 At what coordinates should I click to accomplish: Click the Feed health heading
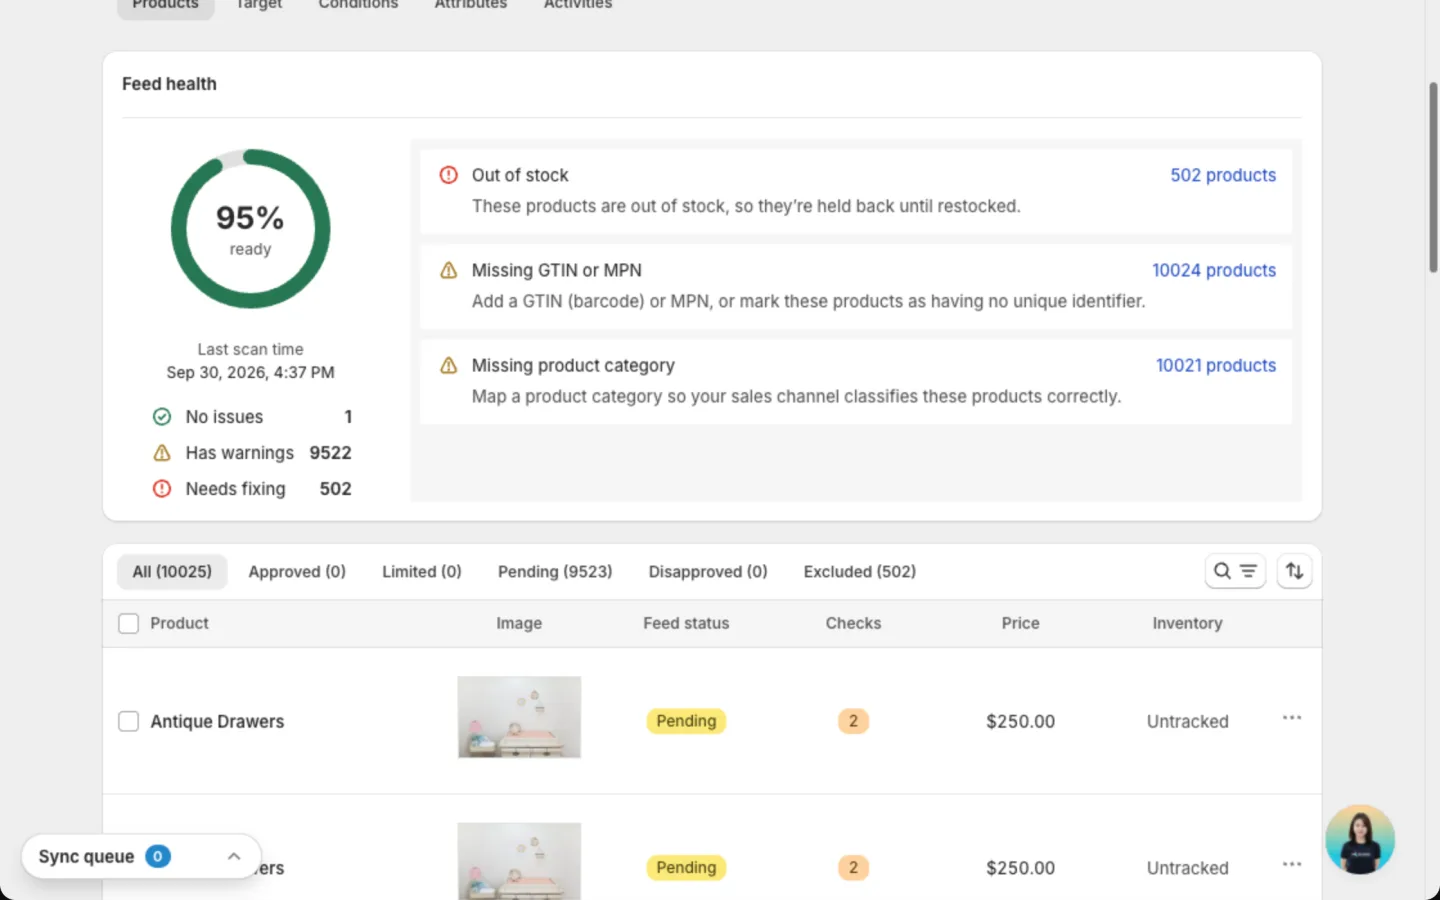click(x=169, y=84)
